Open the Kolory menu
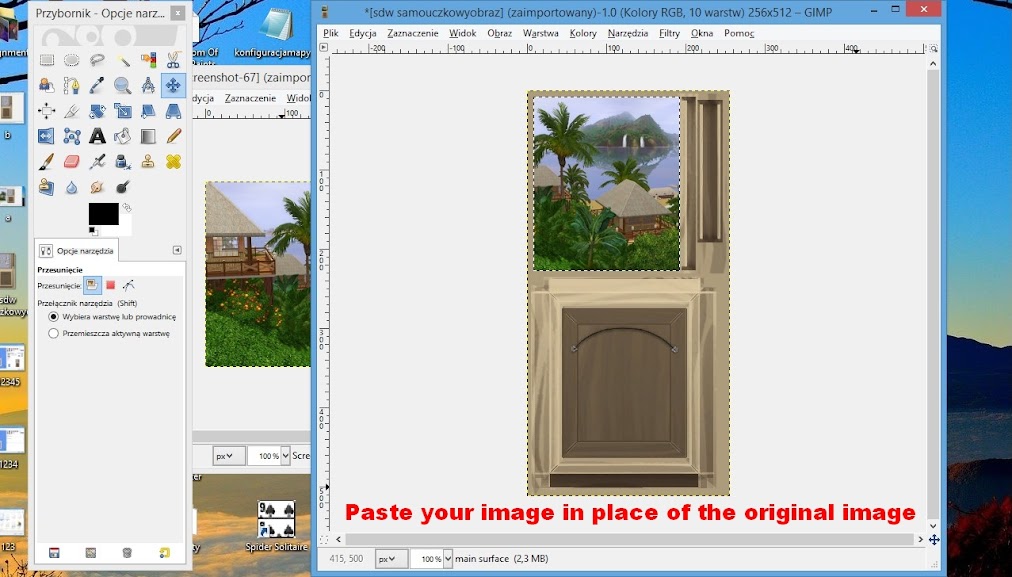Viewport: 1012px width, 577px height. (x=583, y=33)
